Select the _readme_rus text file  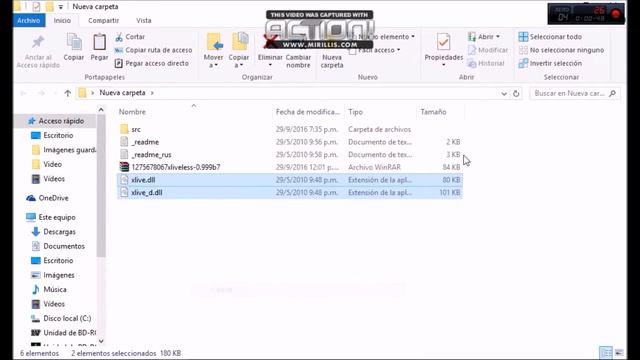tap(151, 155)
